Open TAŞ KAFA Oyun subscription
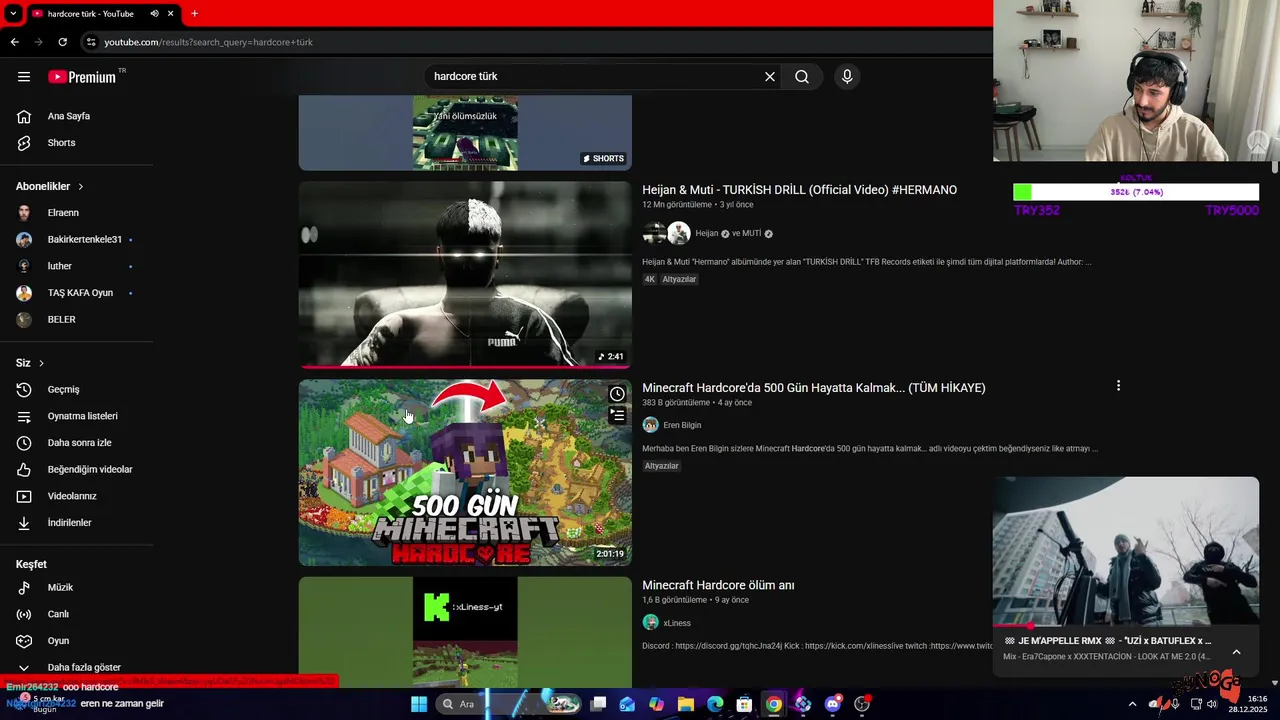Viewport: 1280px width, 720px height. [78, 293]
